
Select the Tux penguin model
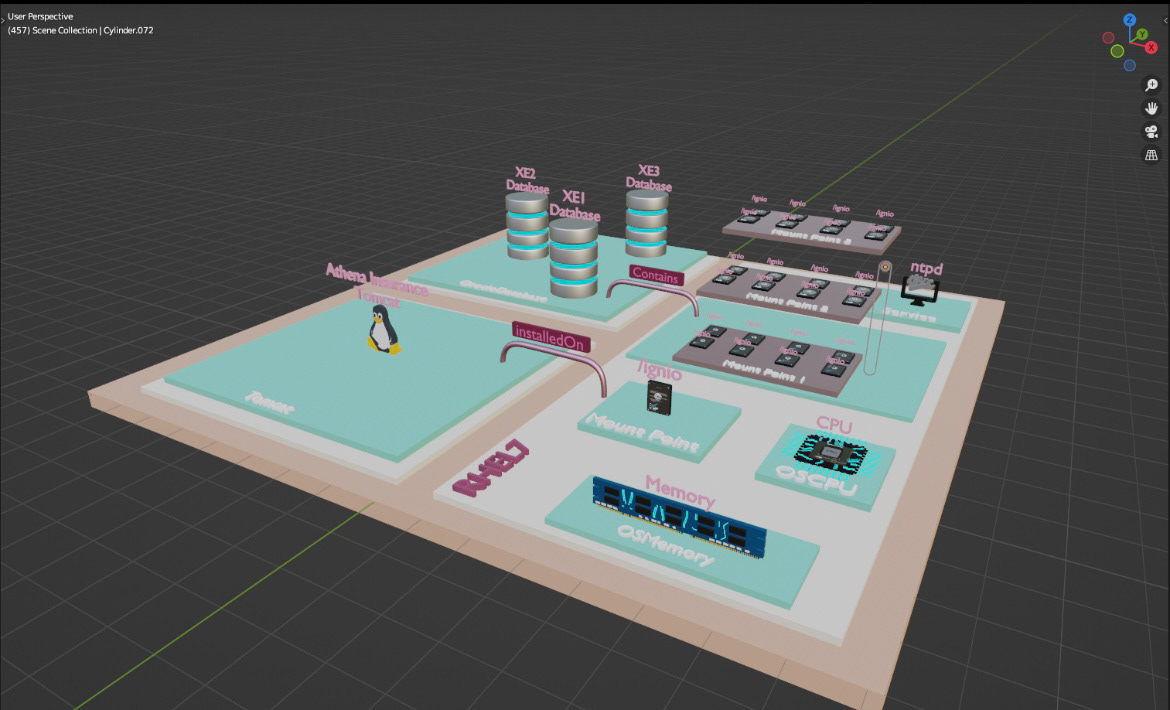(x=383, y=329)
